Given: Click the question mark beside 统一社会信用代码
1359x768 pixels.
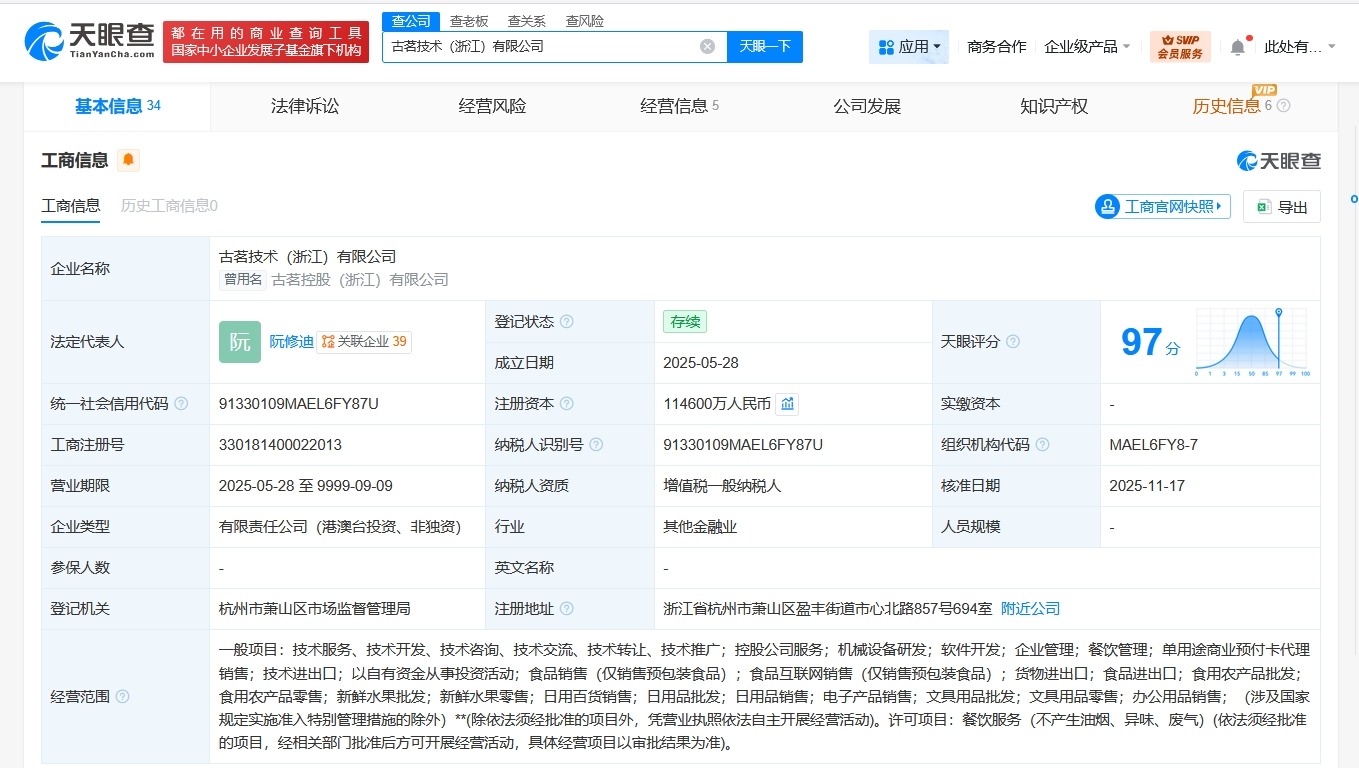Looking at the screenshot, I should [181, 403].
